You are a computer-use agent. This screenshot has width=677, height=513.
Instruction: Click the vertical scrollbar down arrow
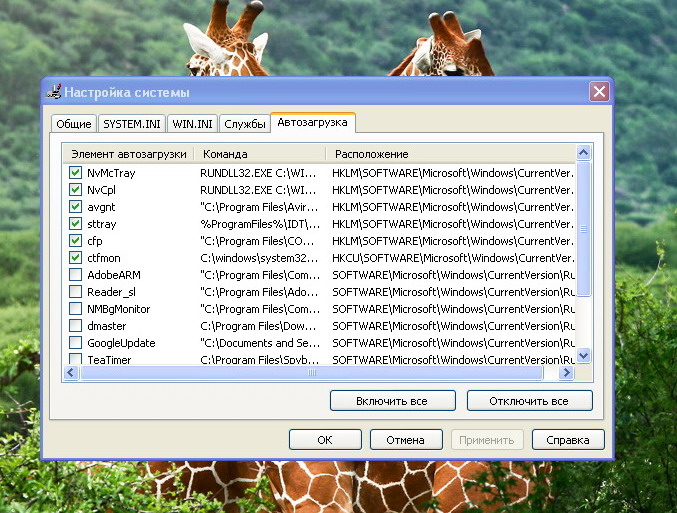click(584, 357)
